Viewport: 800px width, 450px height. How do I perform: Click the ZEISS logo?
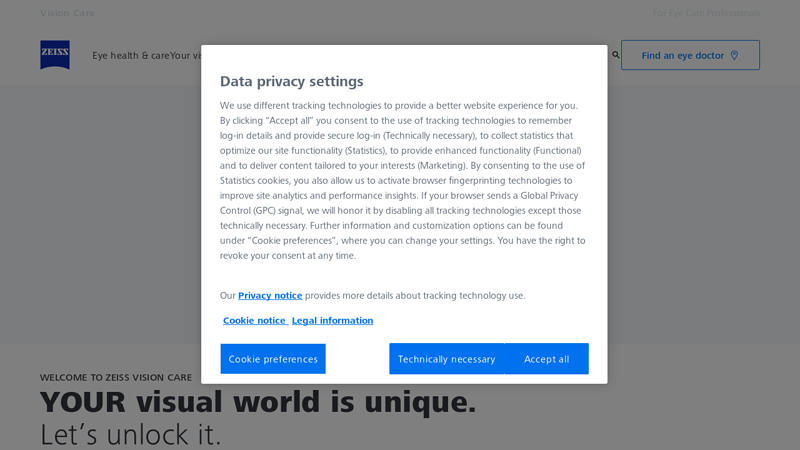point(55,55)
